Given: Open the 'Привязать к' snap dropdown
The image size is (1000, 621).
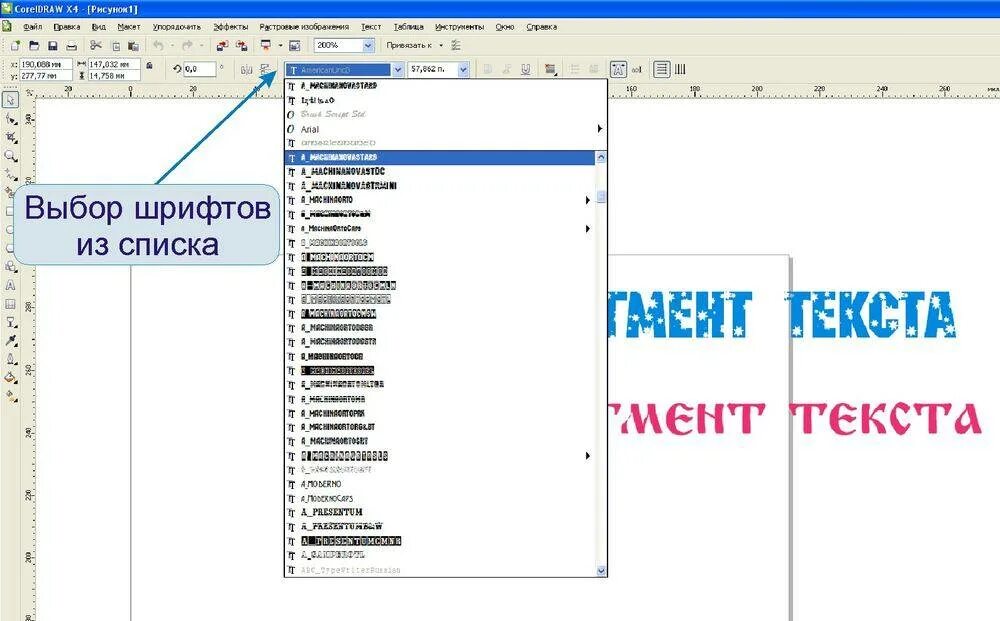Looking at the screenshot, I should 441,45.
